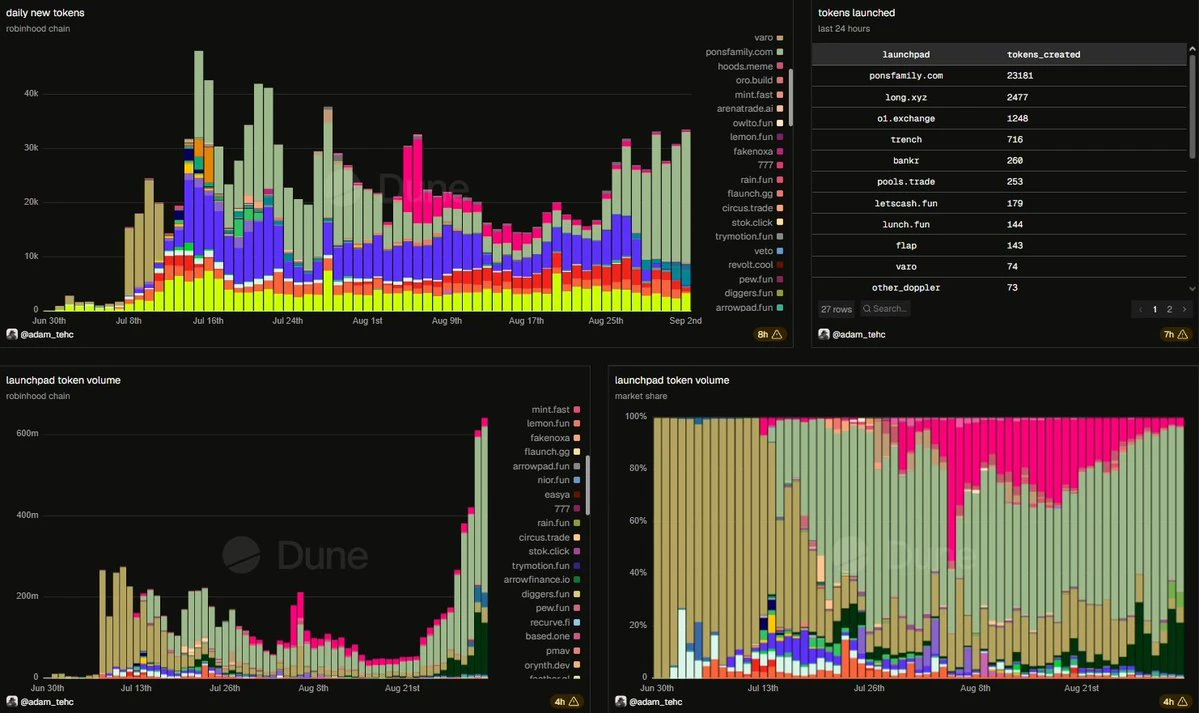
Task: Click the 8h stale-data warning badge
Action: [x=769, y=334]
